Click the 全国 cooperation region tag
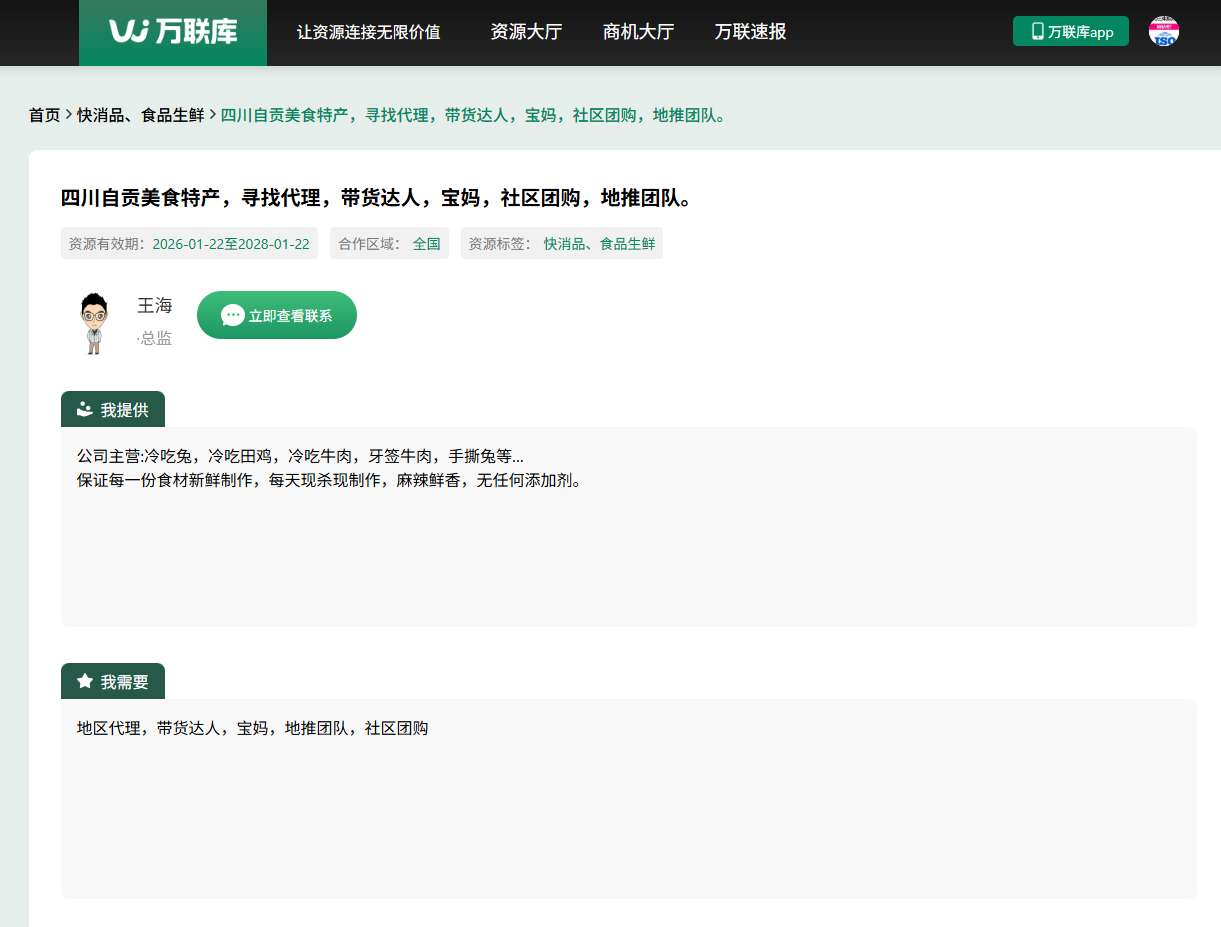 point(427,243)
